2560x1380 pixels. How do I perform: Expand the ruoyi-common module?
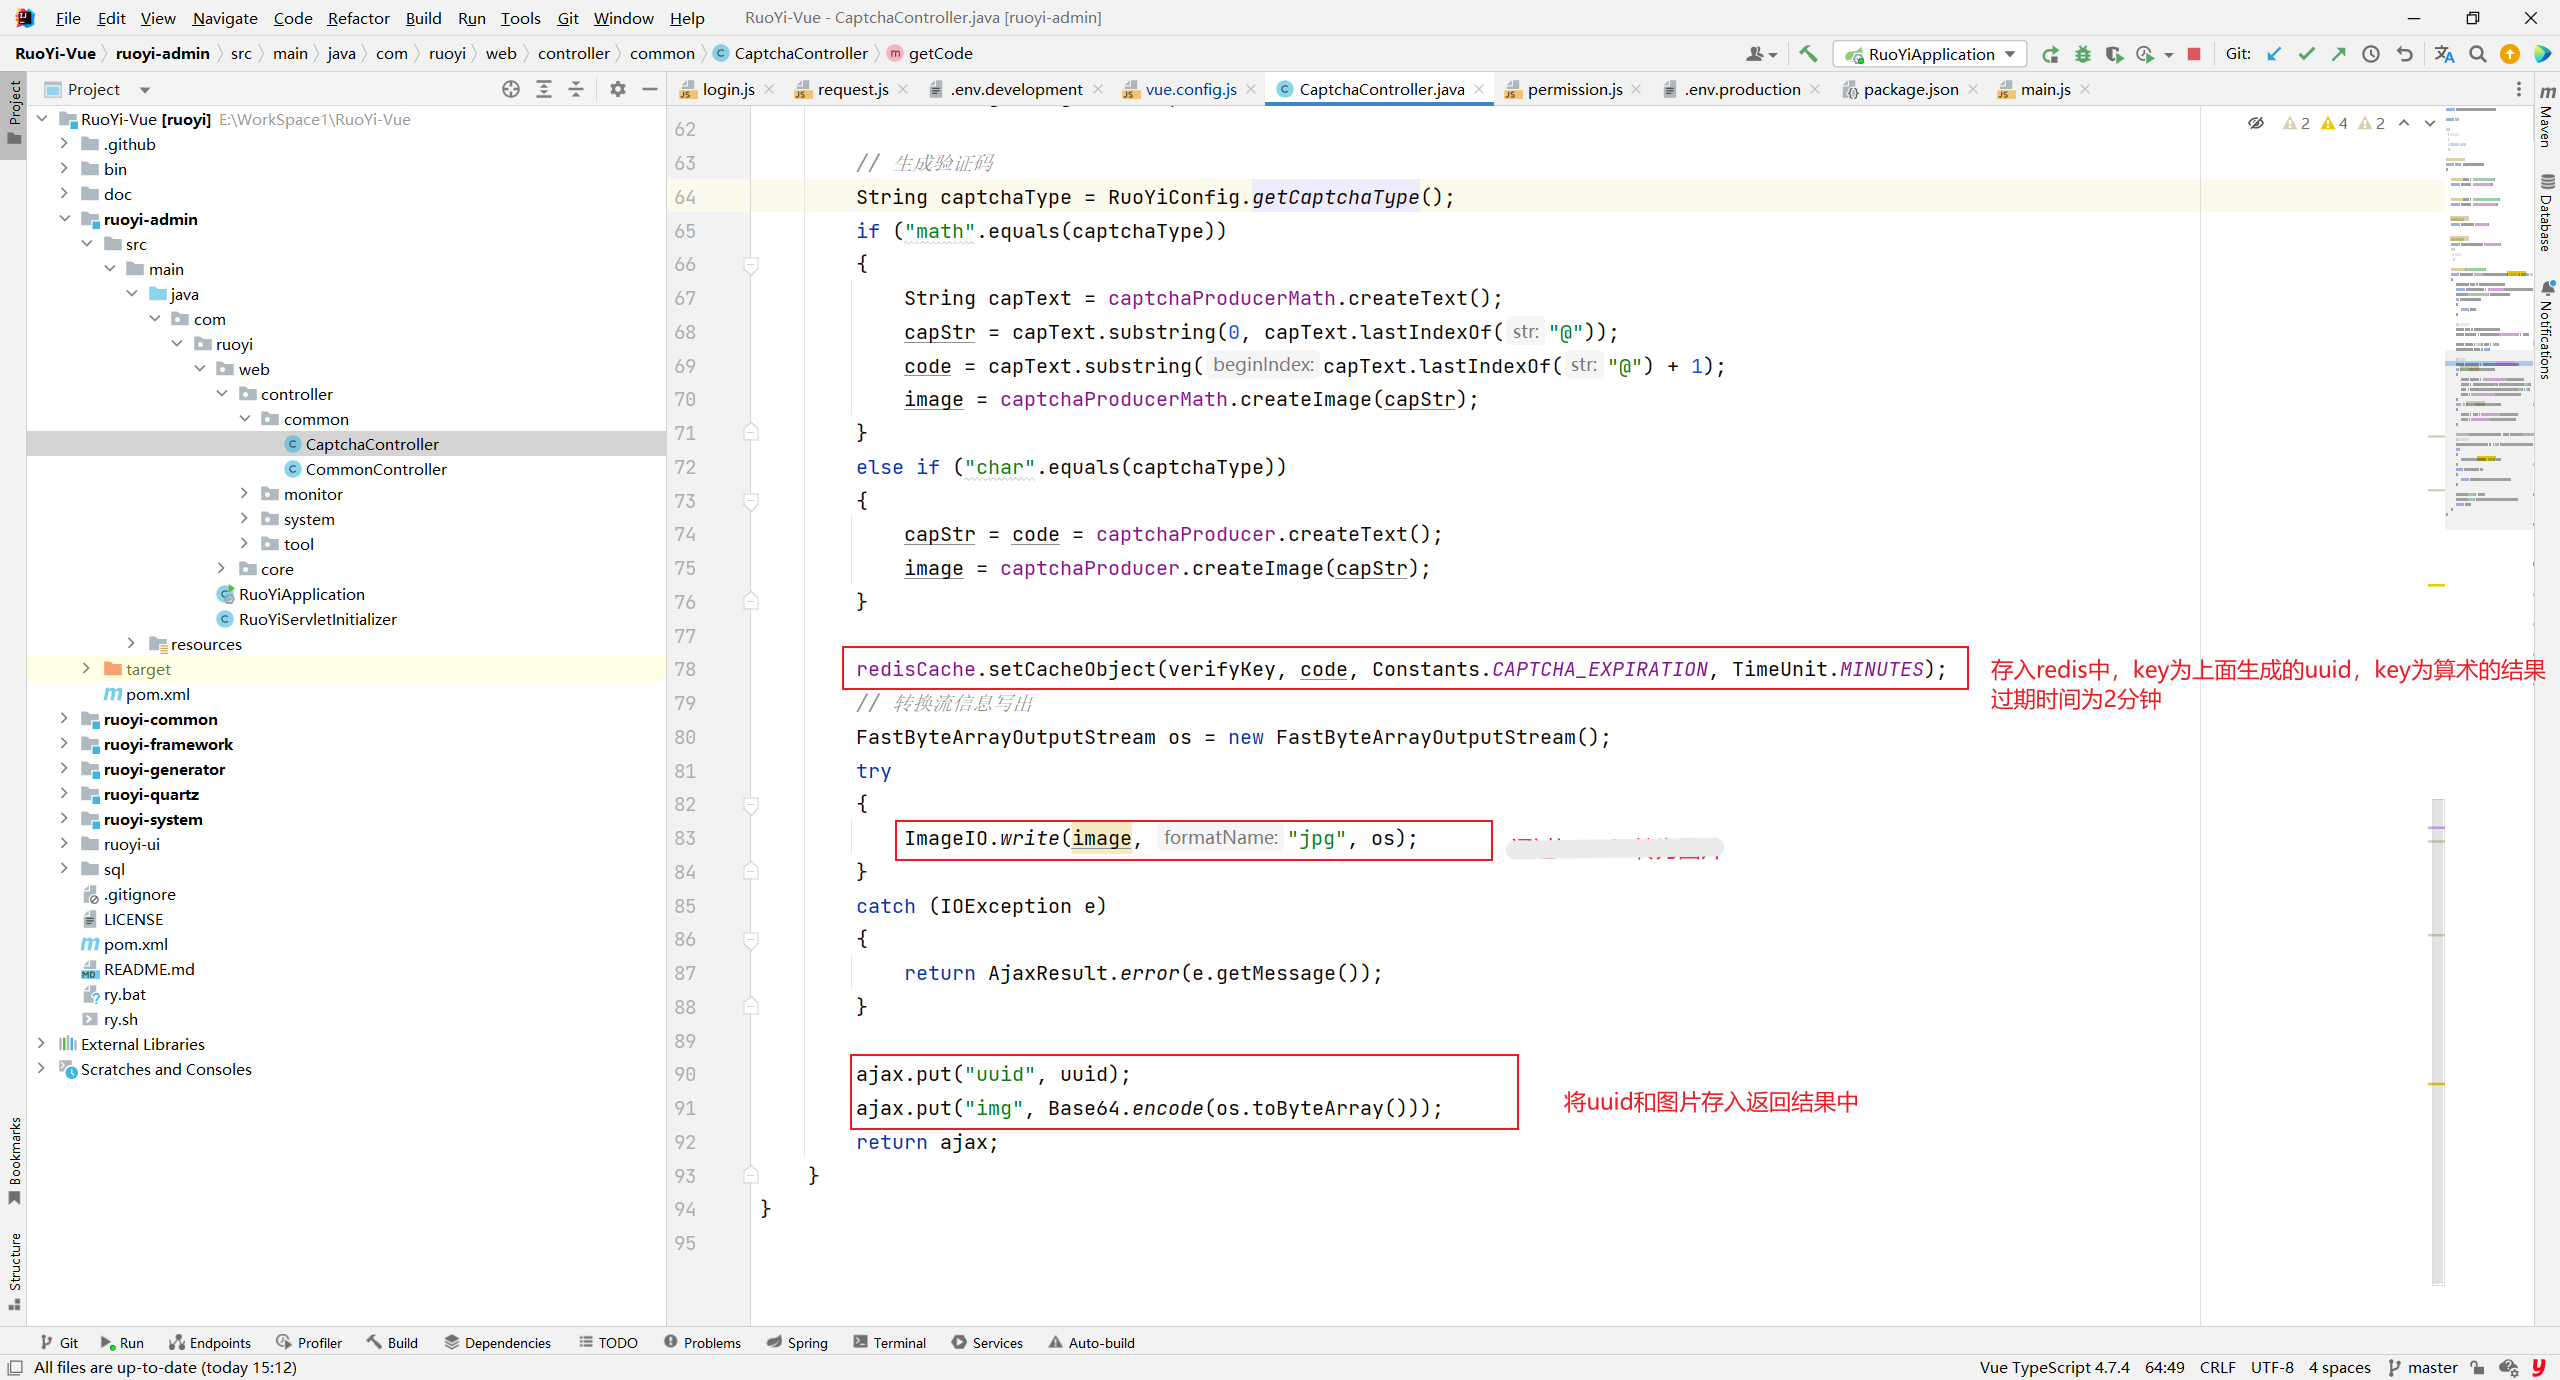click(64, 719)
